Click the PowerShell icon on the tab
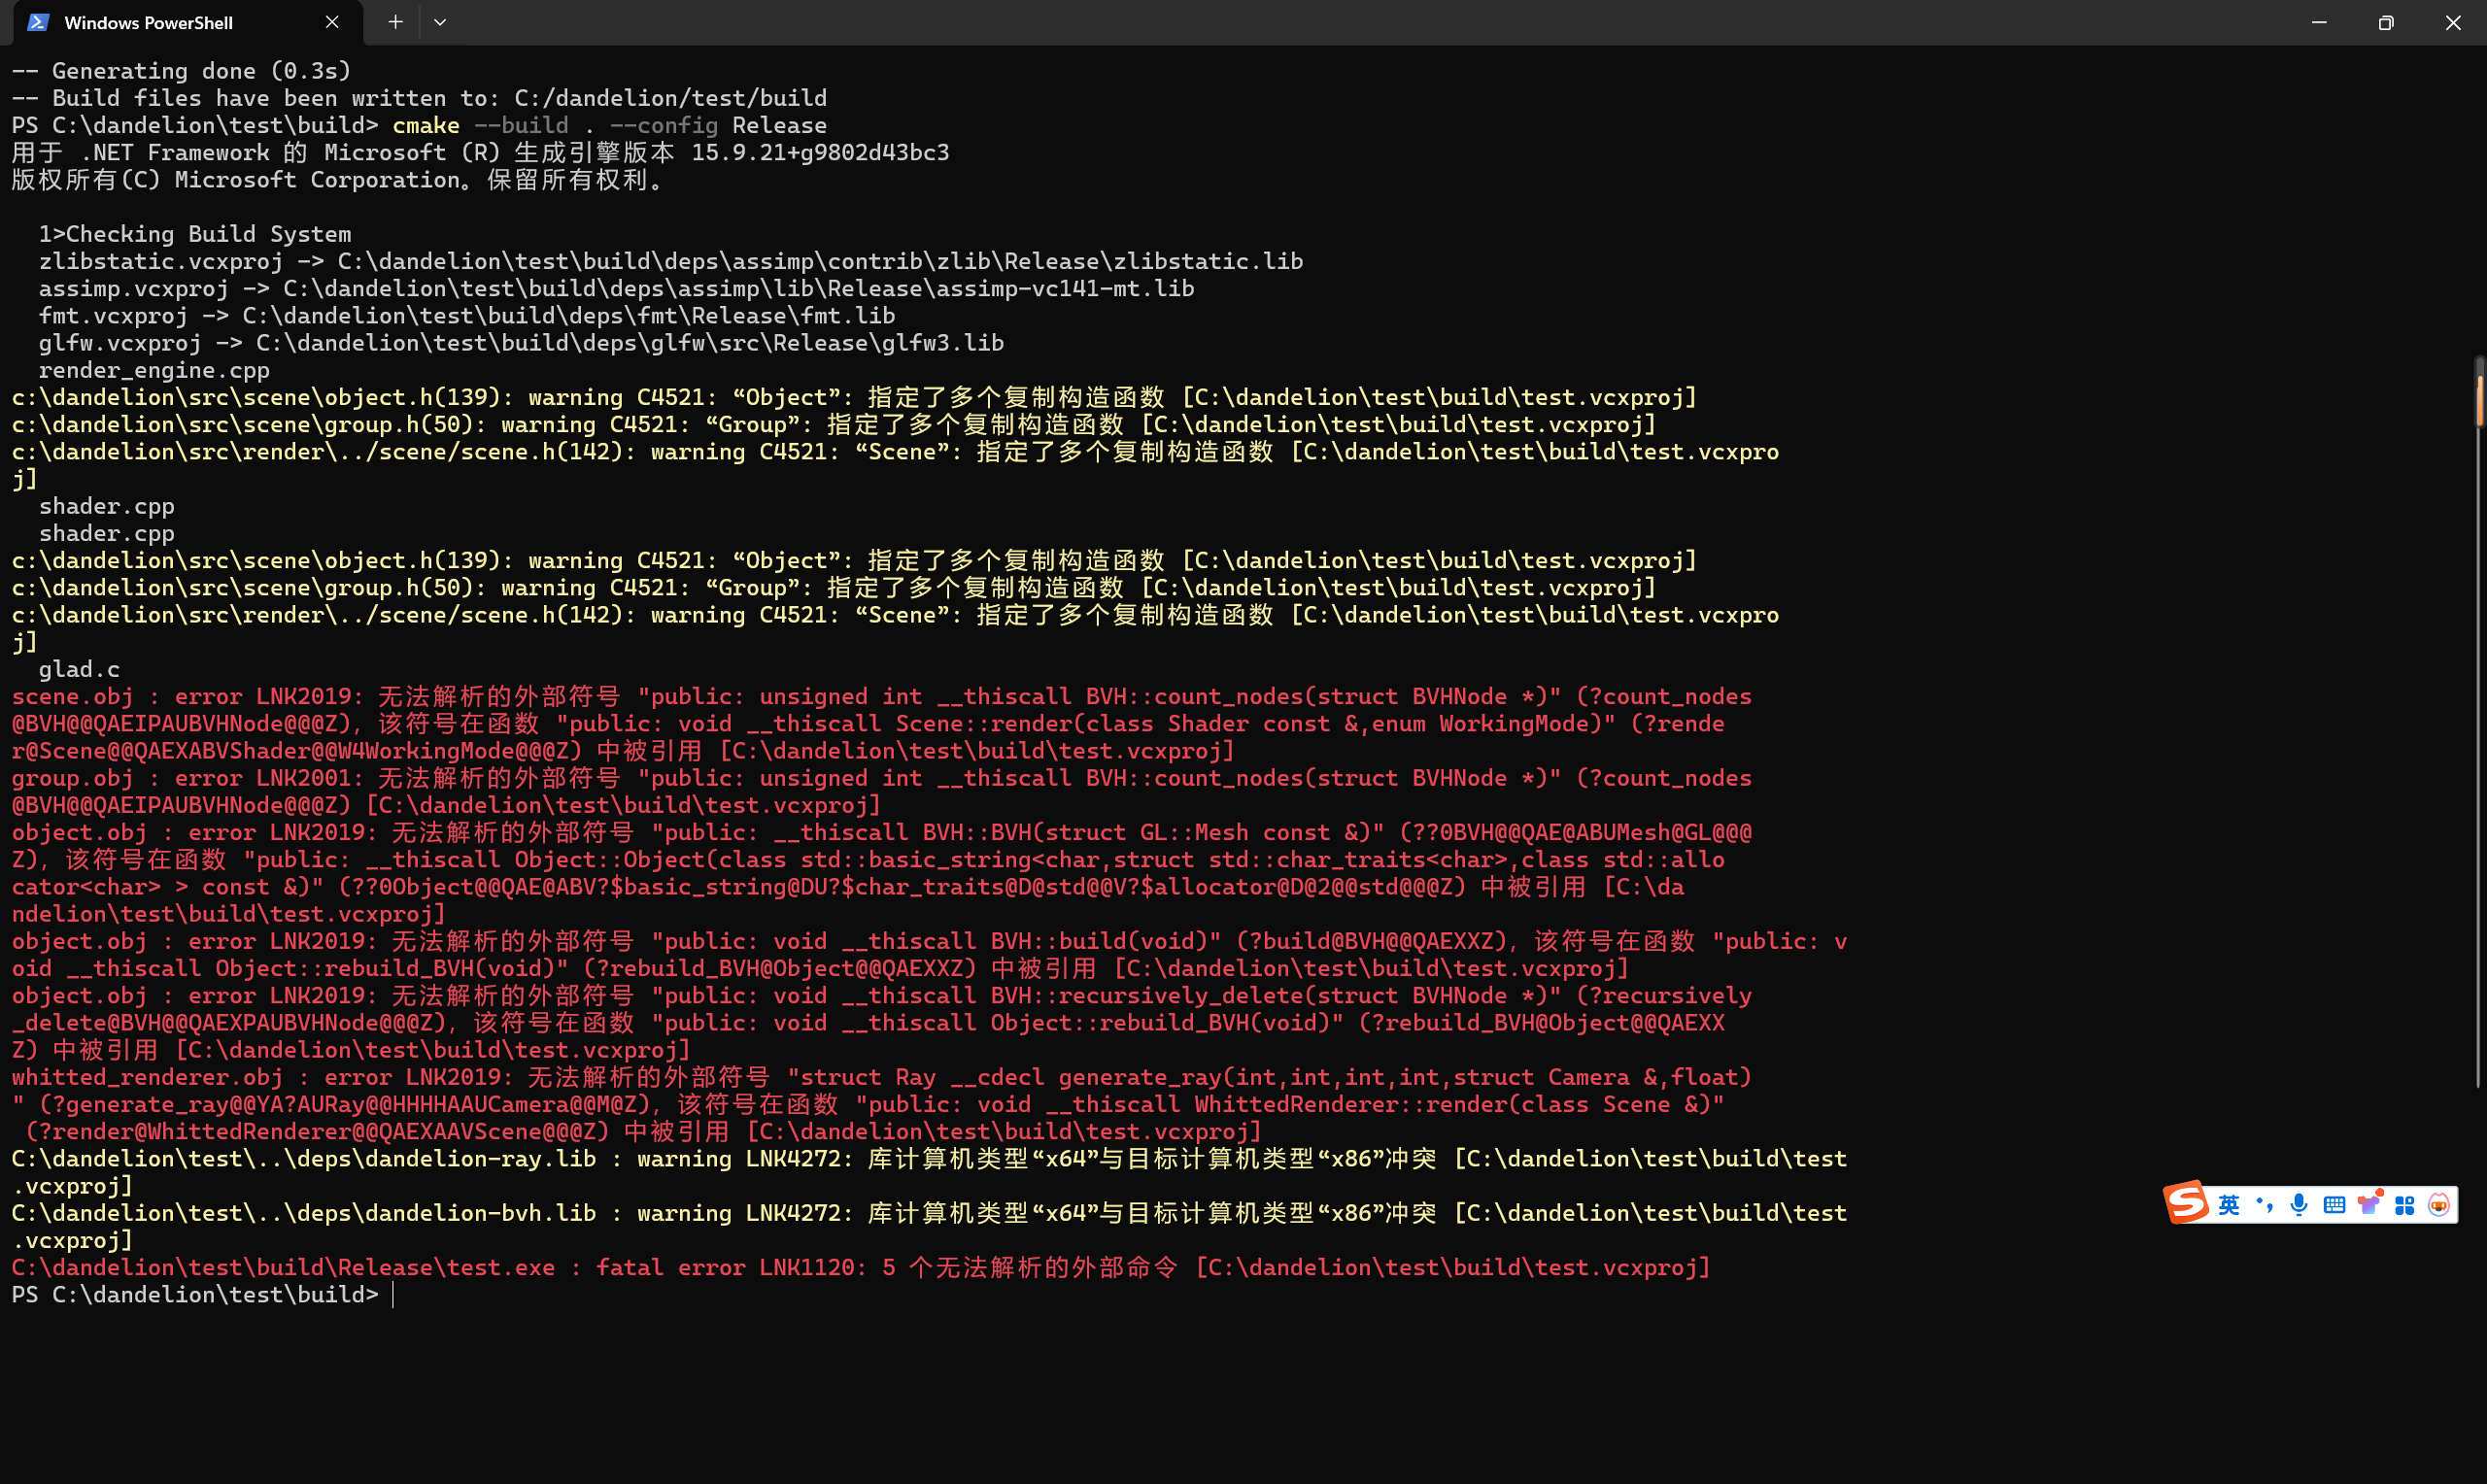This screenshot has height=1484, width=2487. pyautogui.click(x=38, y=22)
